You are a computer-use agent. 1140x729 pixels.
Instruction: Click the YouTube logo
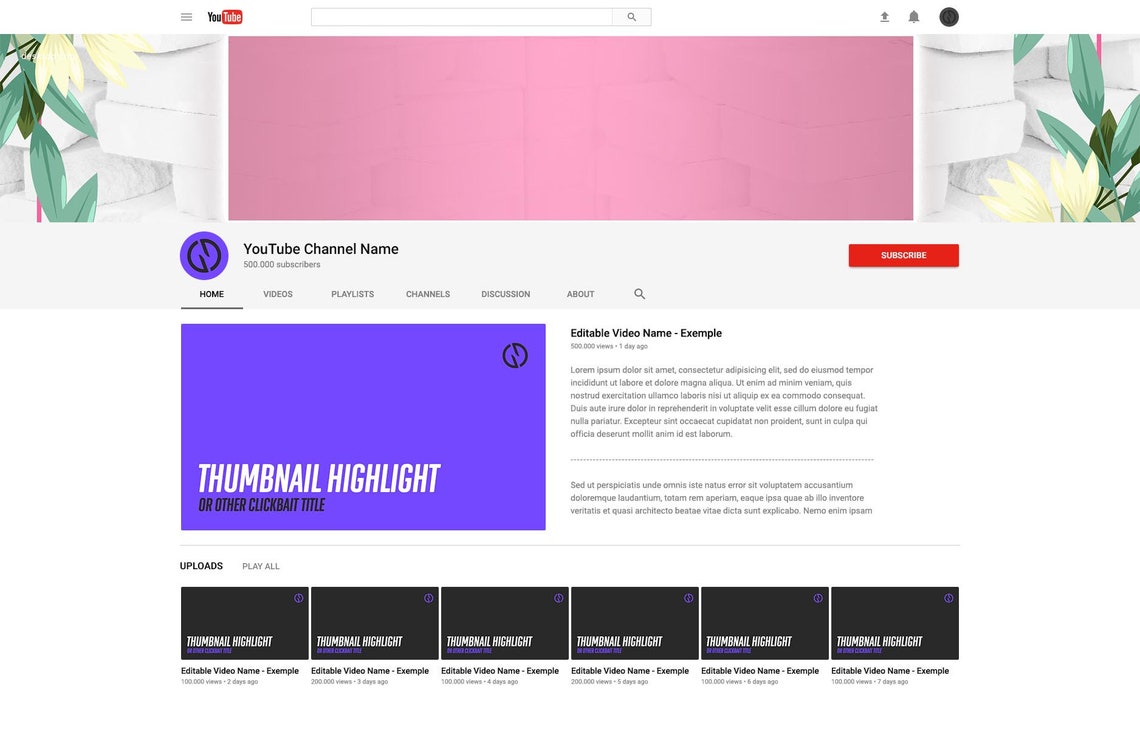222,16
